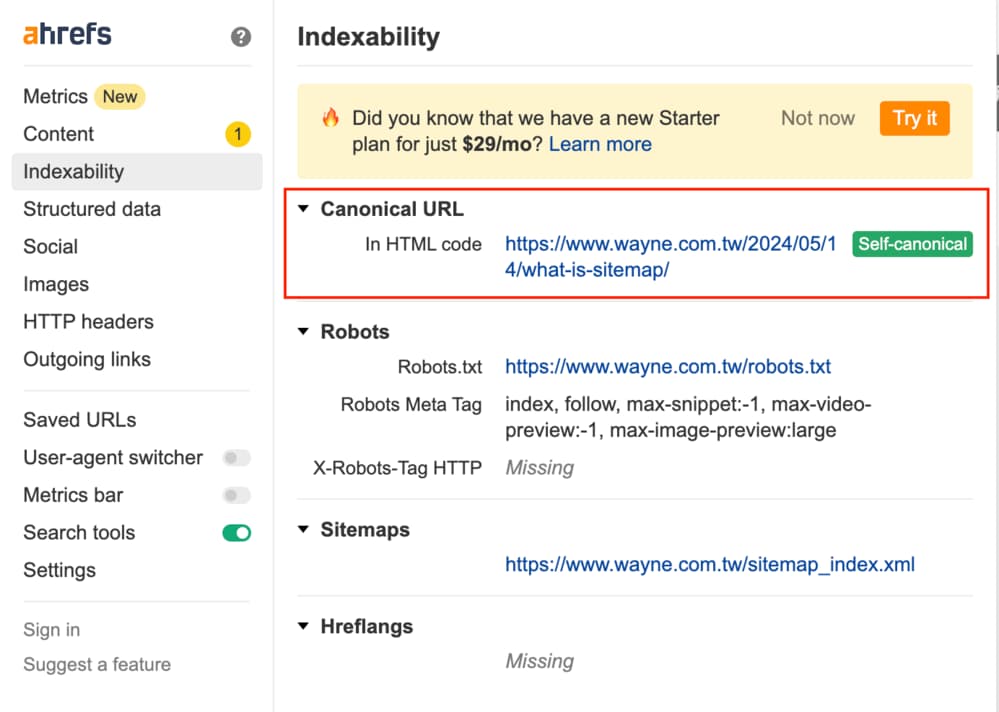Click the Learn more link

coord(600,145)
